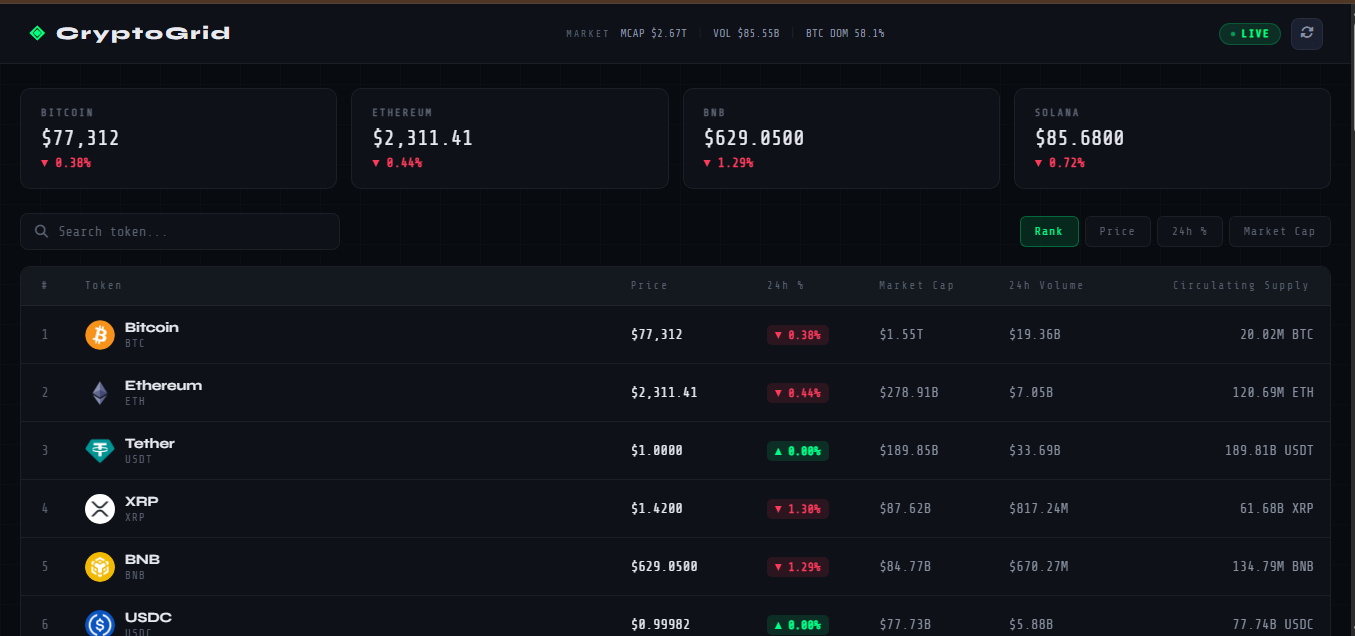Click the USDC coin icon

tap(100, 624)
